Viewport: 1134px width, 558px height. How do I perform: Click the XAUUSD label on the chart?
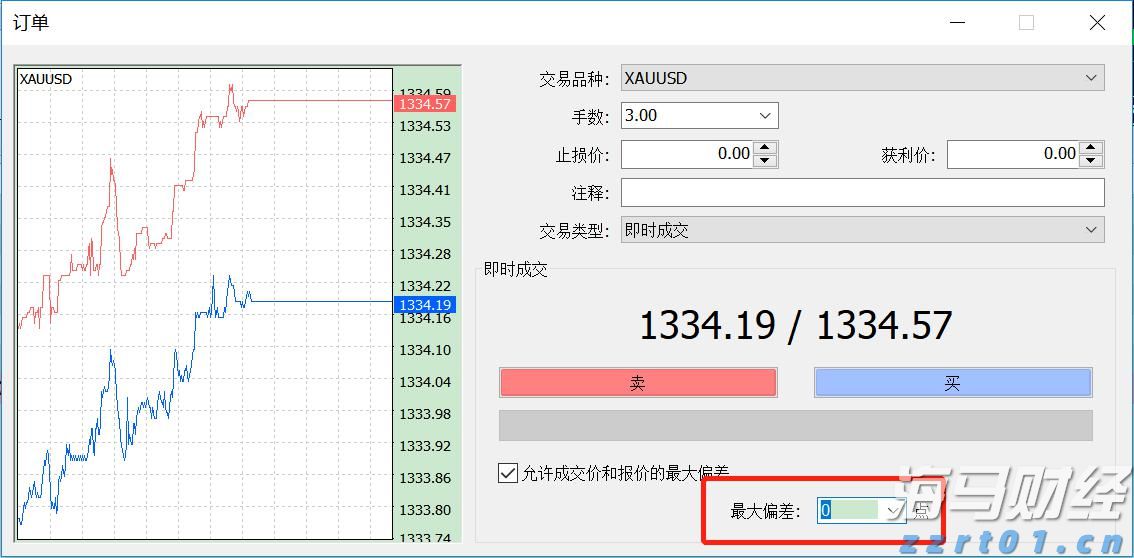(x=46, y=79)
